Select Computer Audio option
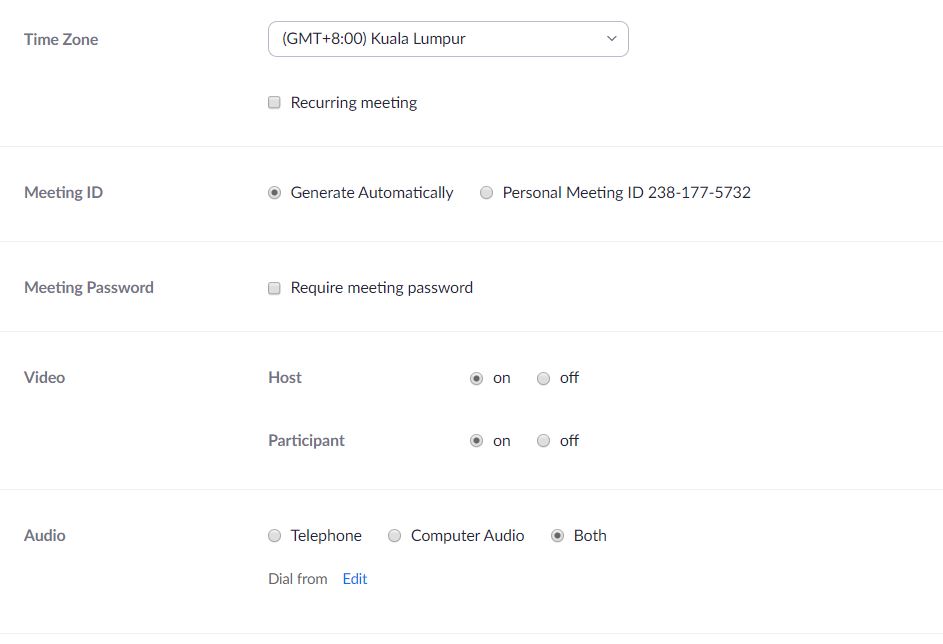 tap(395, 536)
